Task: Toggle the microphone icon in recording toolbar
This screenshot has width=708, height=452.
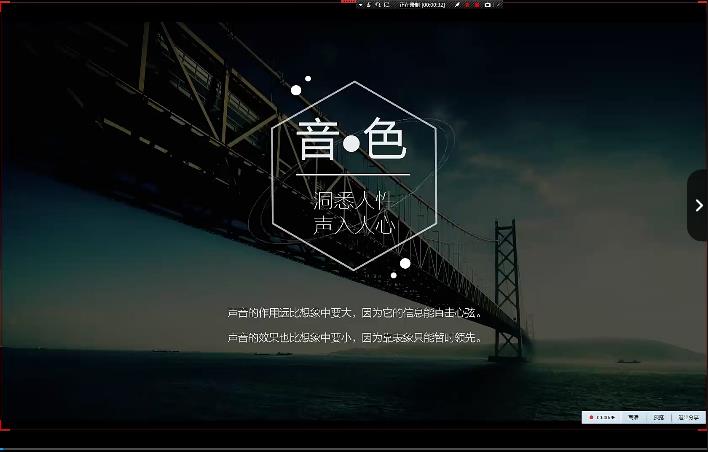Action: (x=368, y=5)
